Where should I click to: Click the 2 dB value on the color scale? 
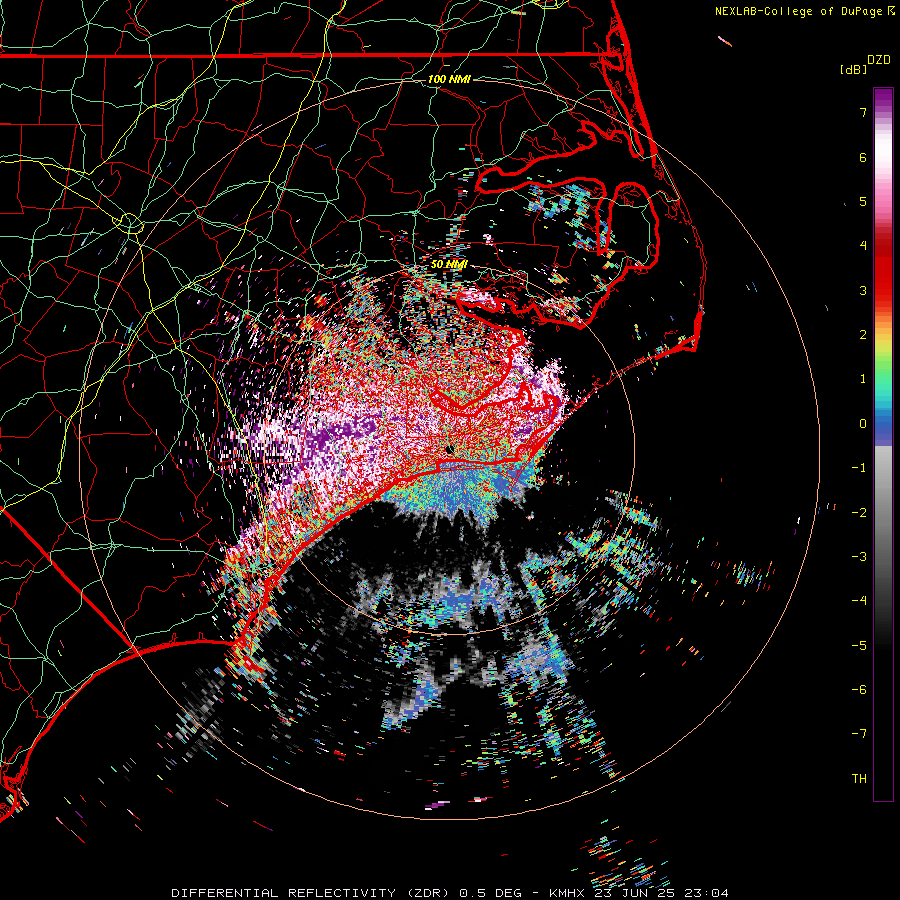tap(863, 335)
